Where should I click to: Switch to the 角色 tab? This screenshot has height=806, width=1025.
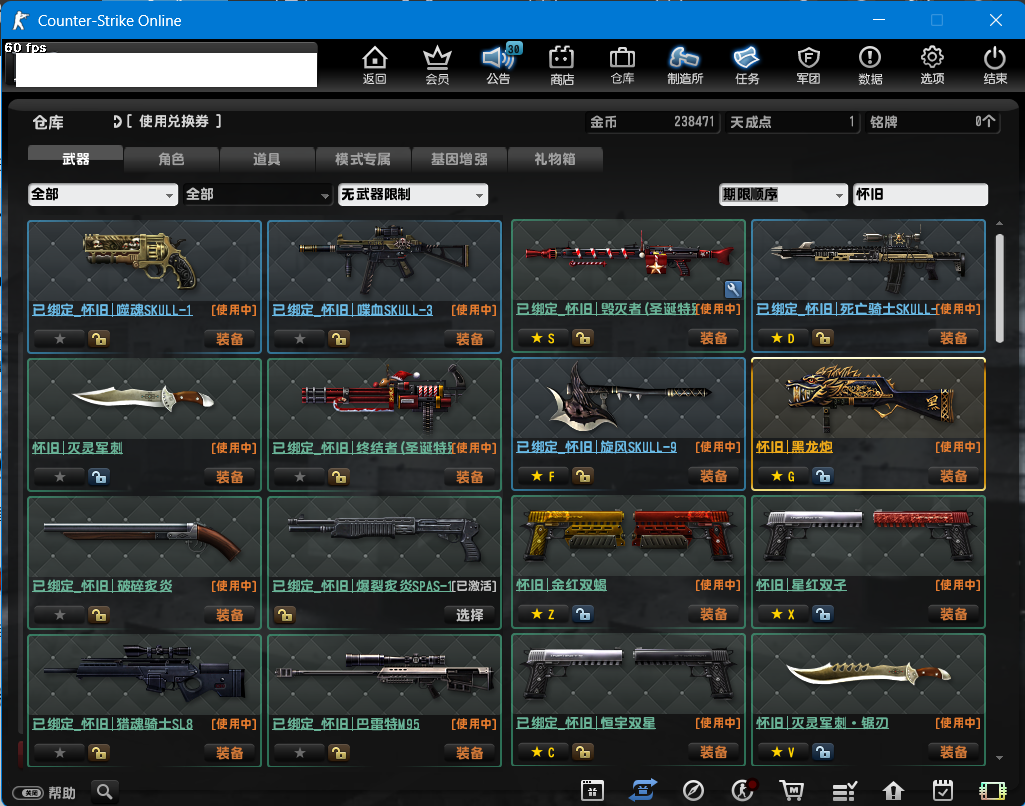coord(171,159)
